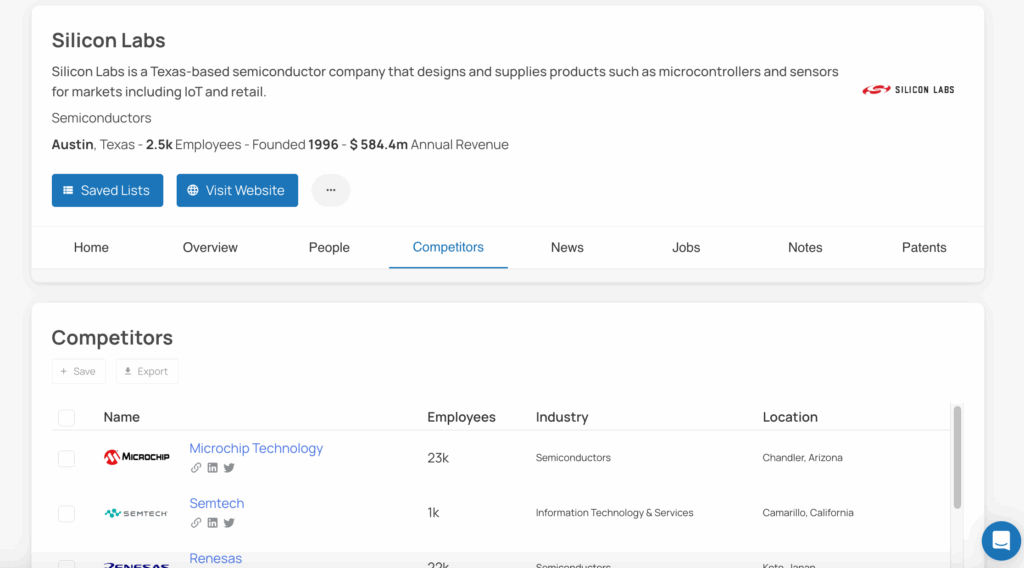Open Microchip Technology's LinkedIn icon
The height and width of the screenshot is (568, 1024).
point(212,468)
